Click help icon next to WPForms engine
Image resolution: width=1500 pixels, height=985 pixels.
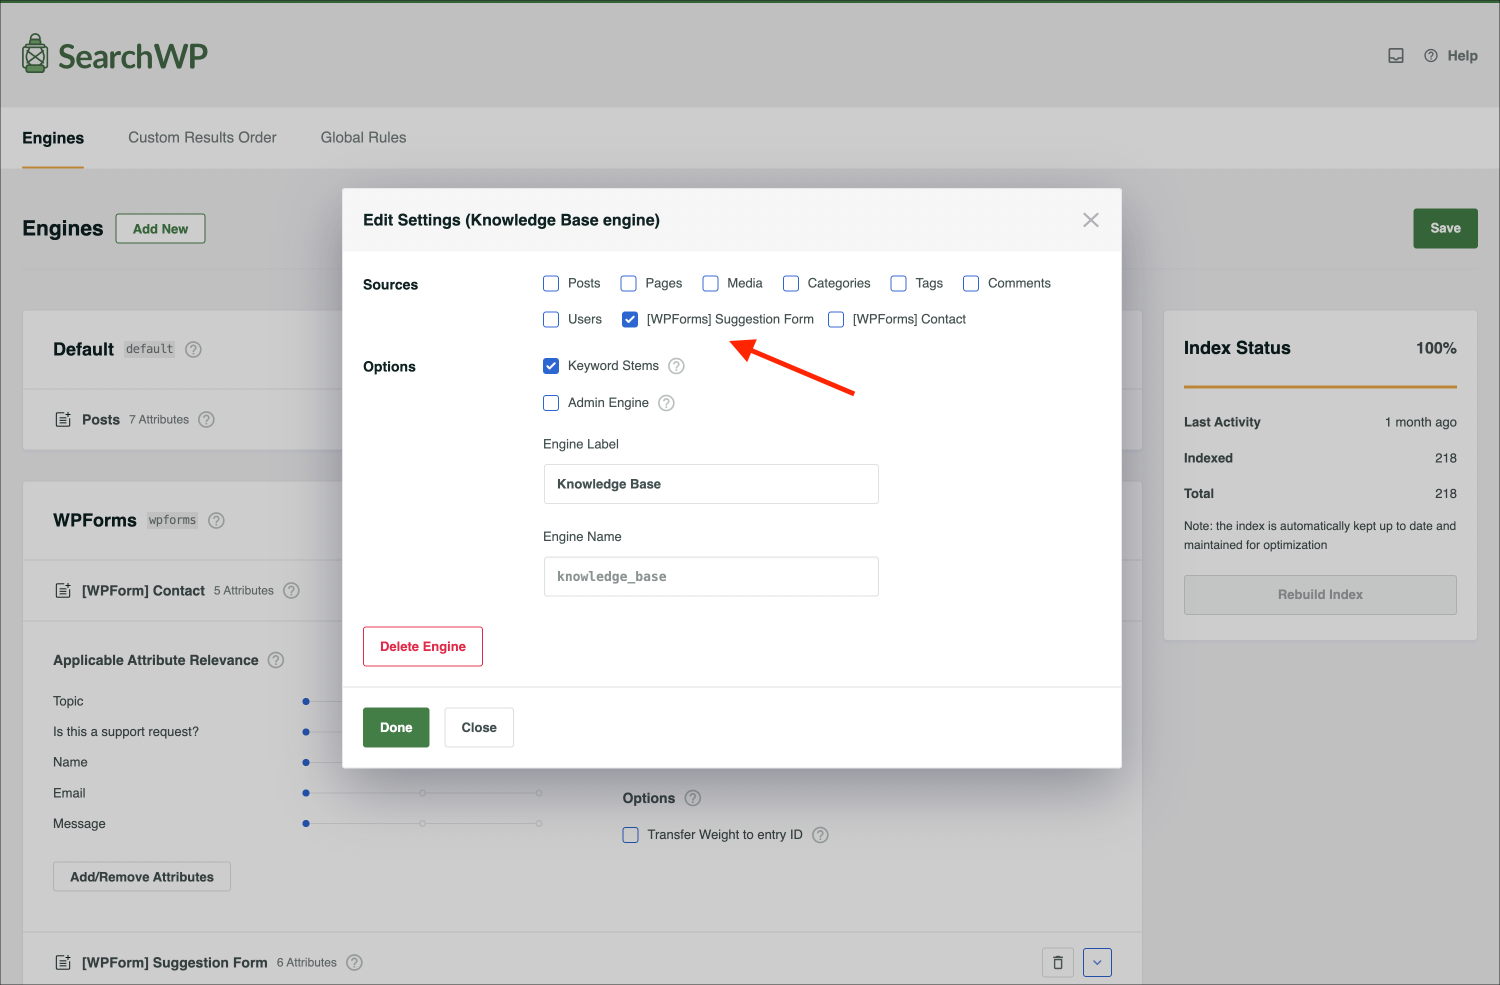pos(216,520)
